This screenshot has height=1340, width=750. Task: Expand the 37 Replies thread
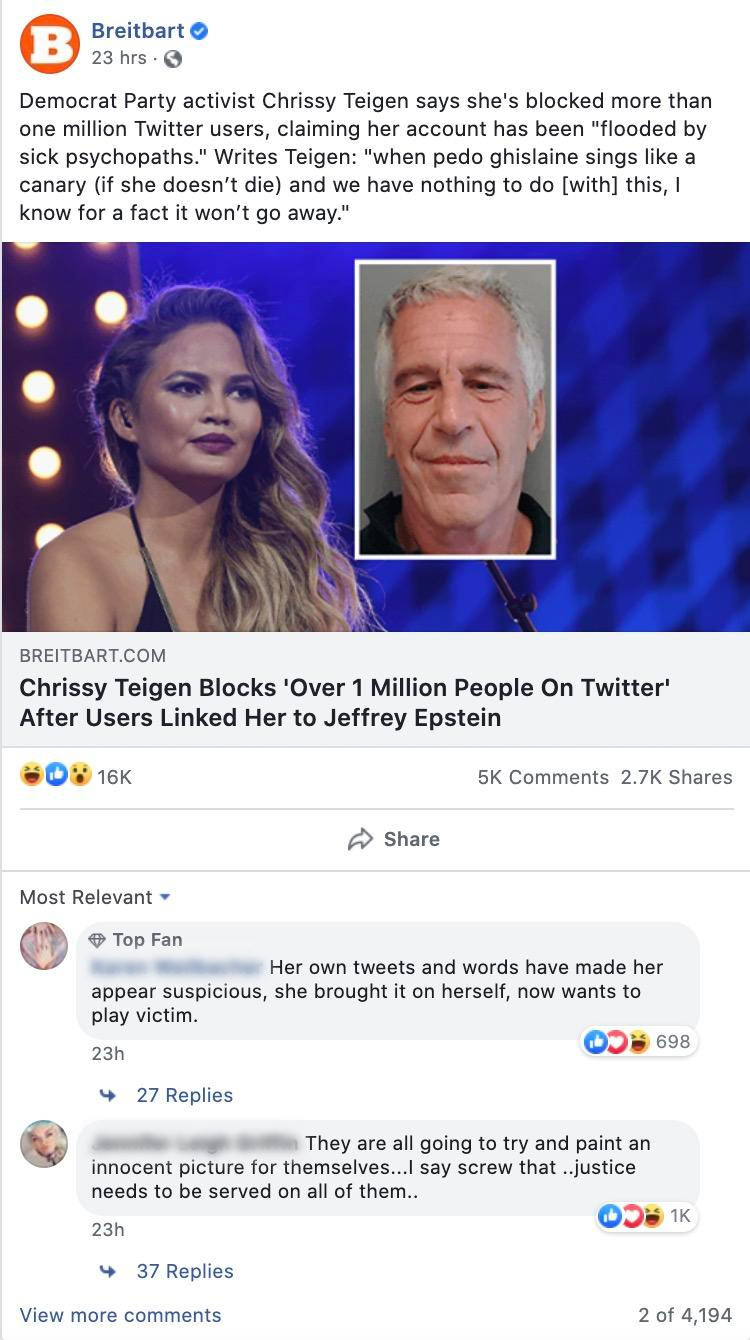(x=184, y=1271)
